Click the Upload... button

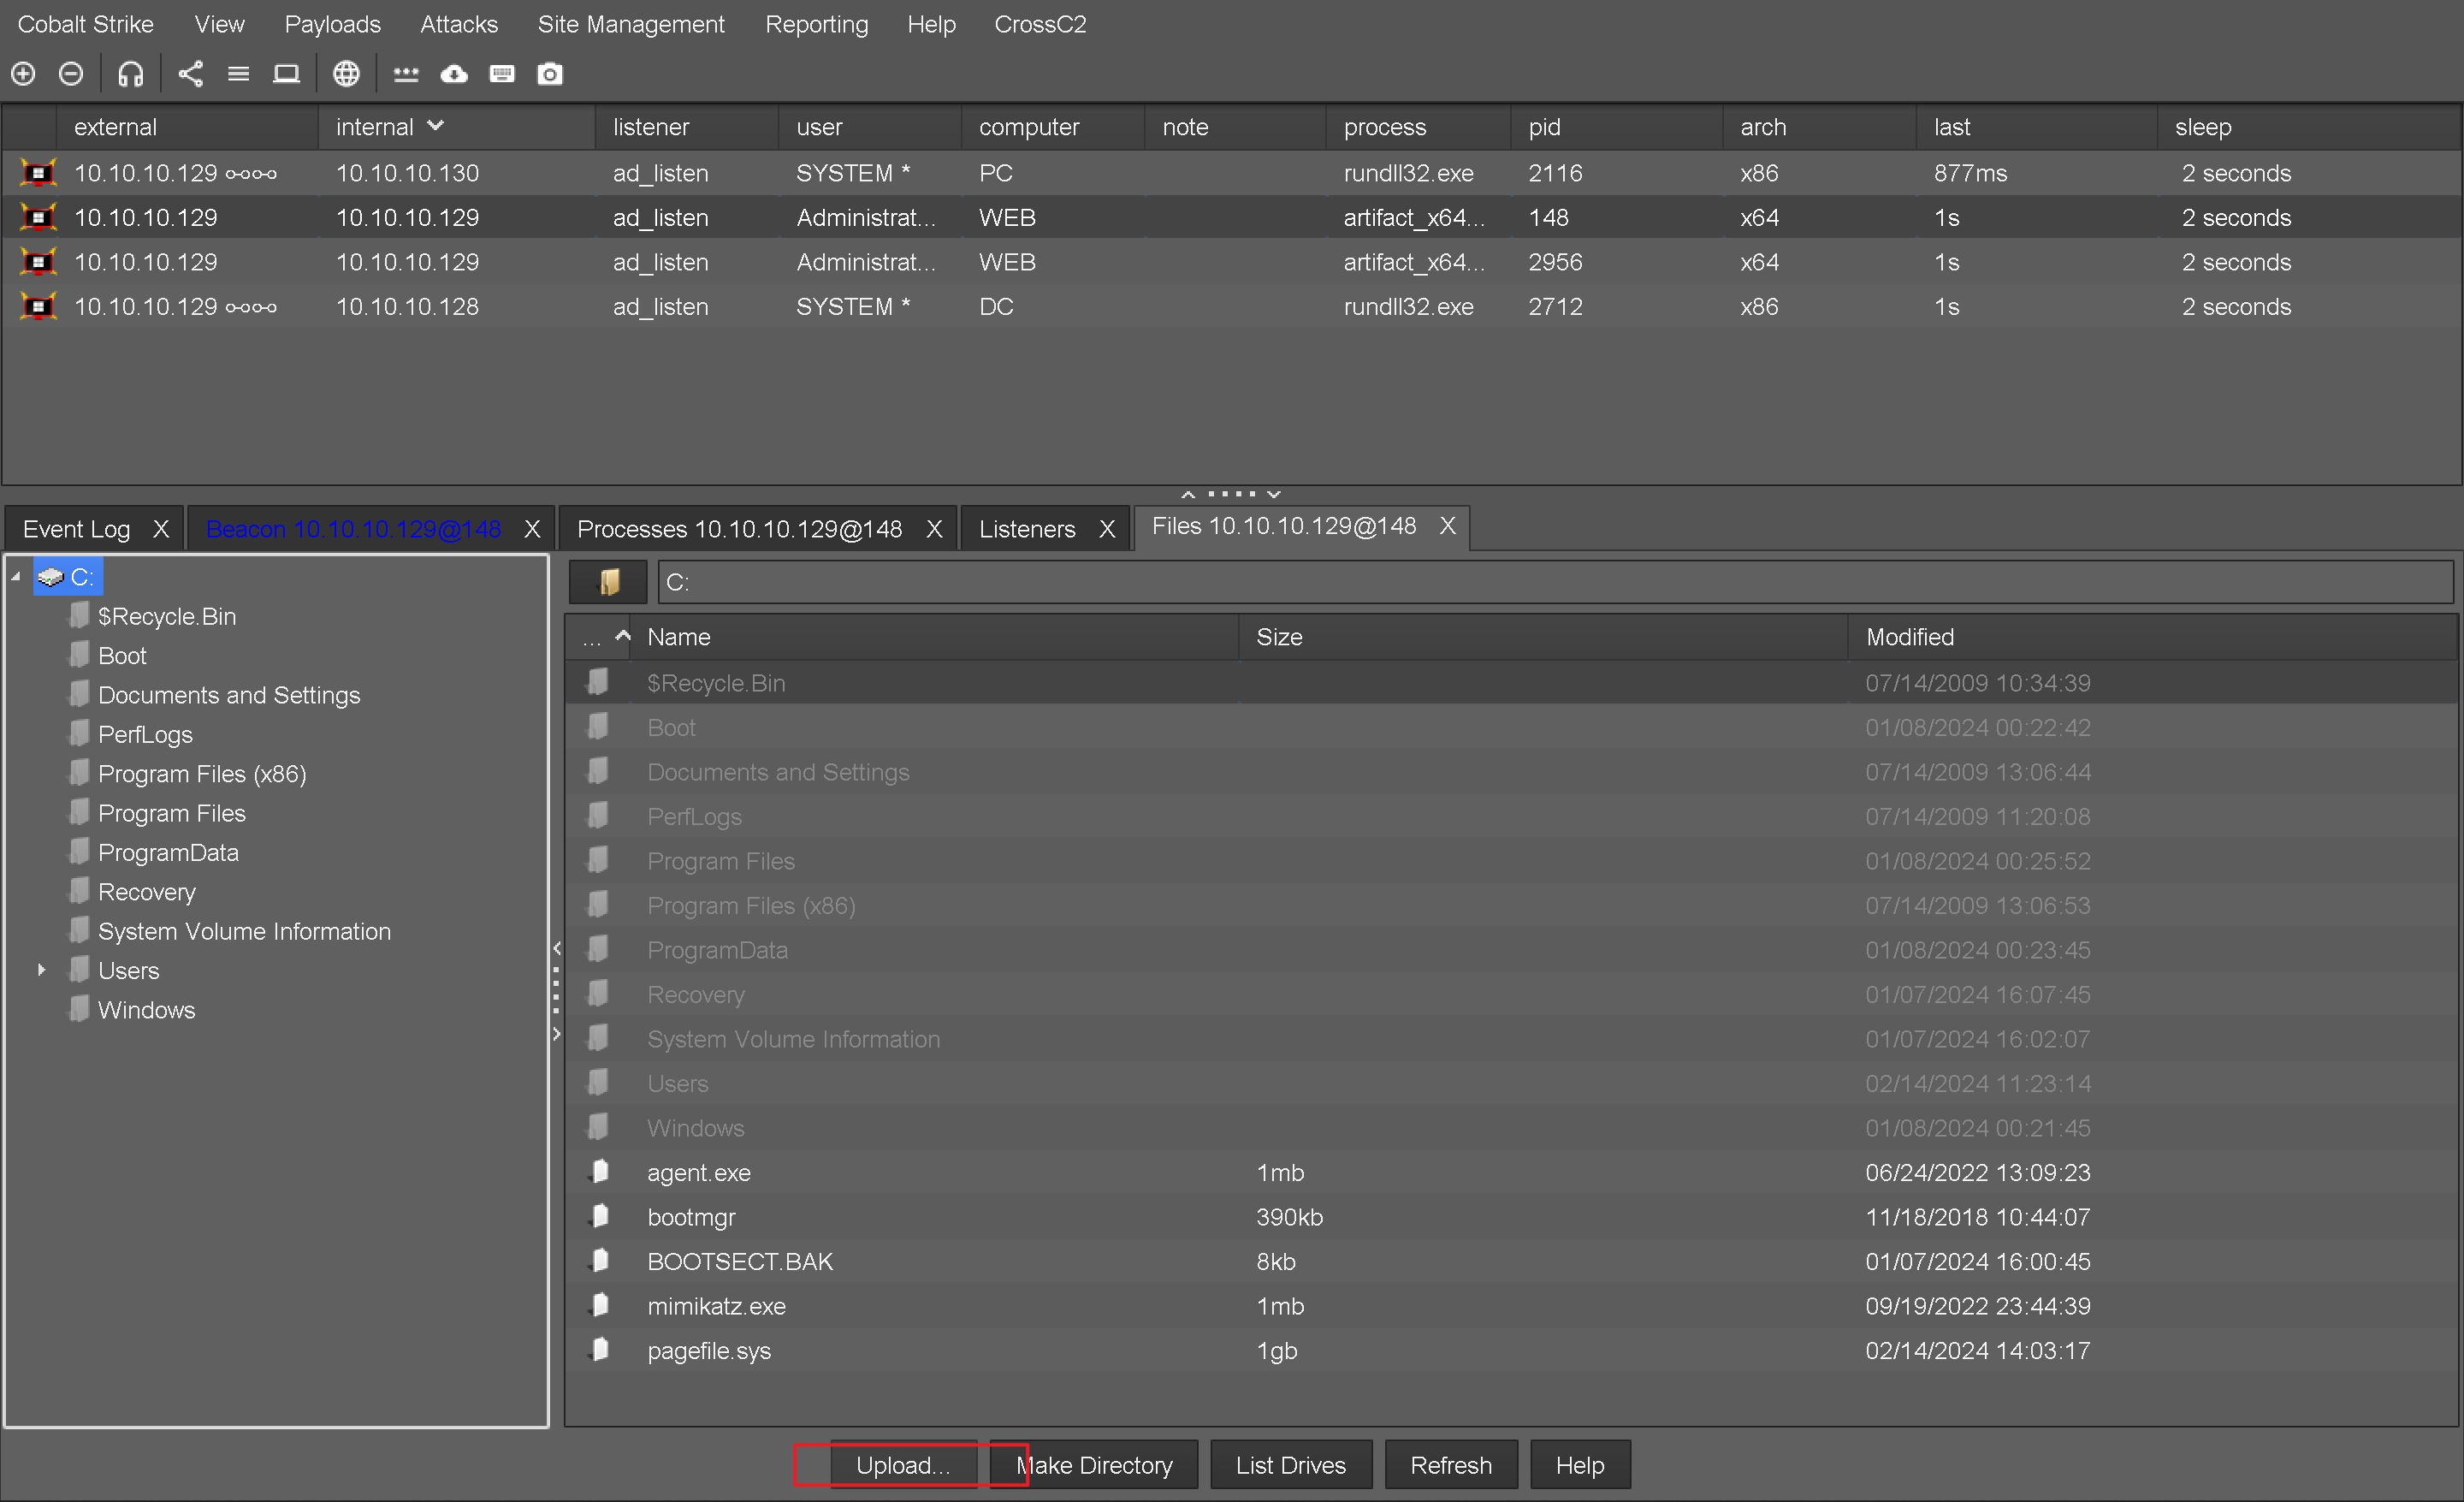point(902,1465)
